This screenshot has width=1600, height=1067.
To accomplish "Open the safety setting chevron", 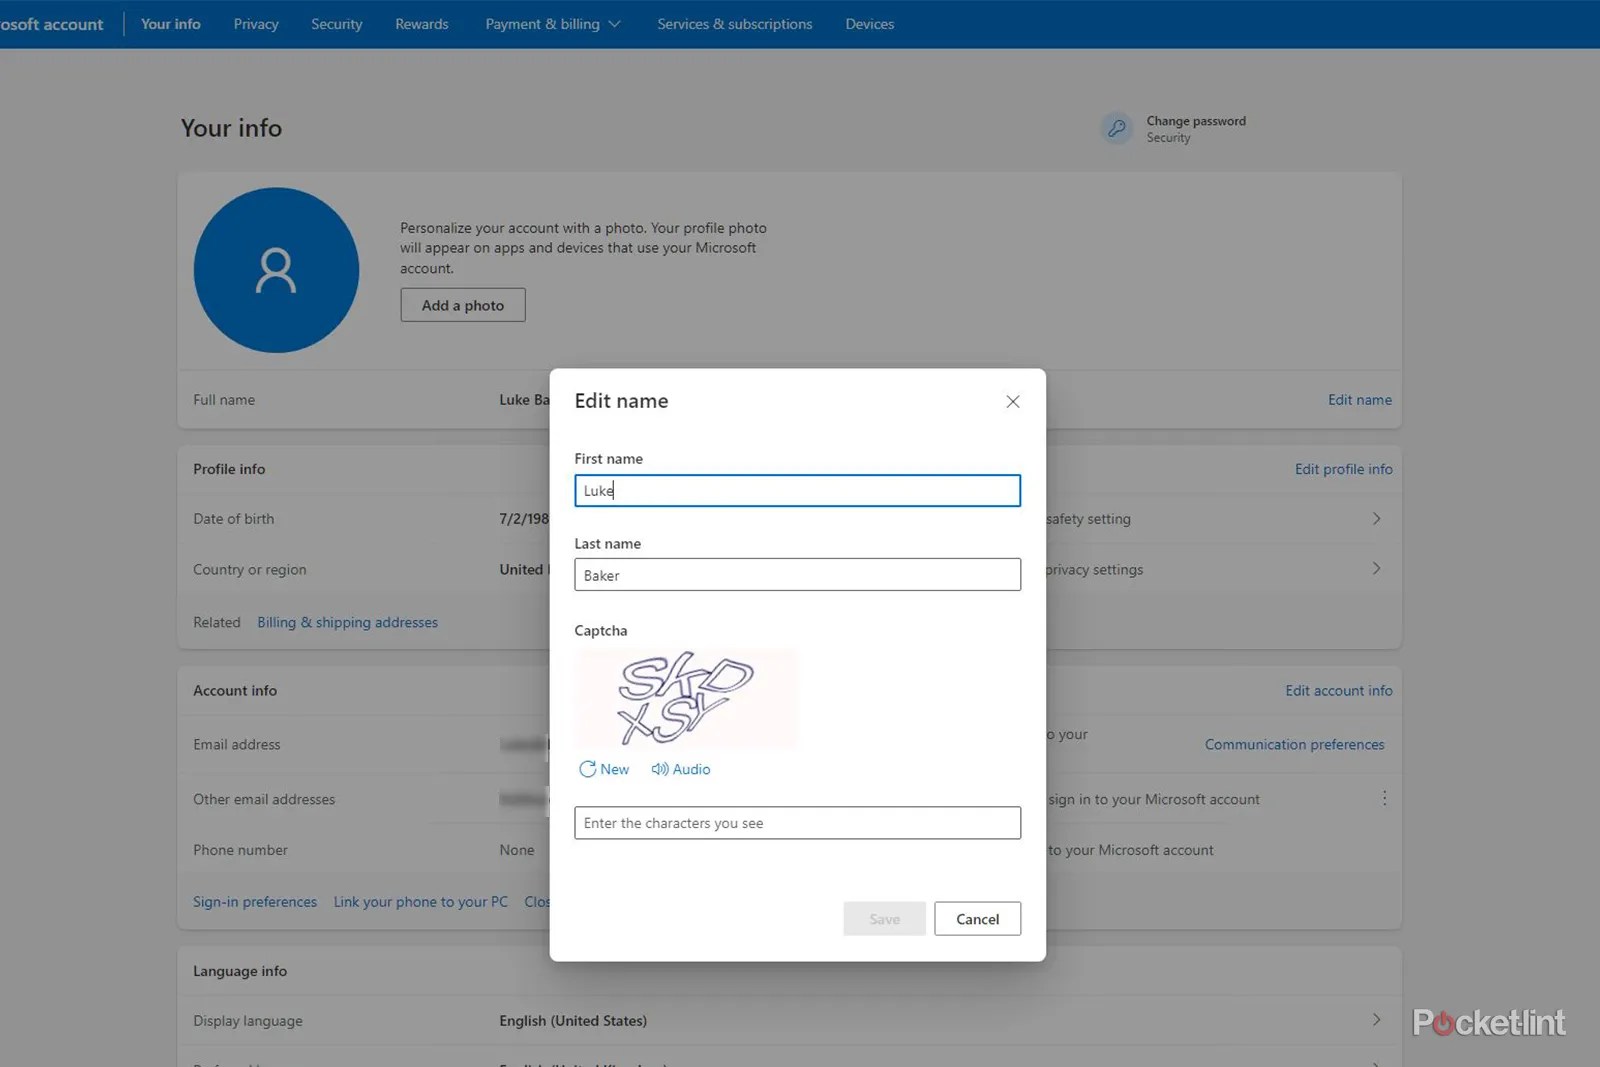I will click(1376, 518).
